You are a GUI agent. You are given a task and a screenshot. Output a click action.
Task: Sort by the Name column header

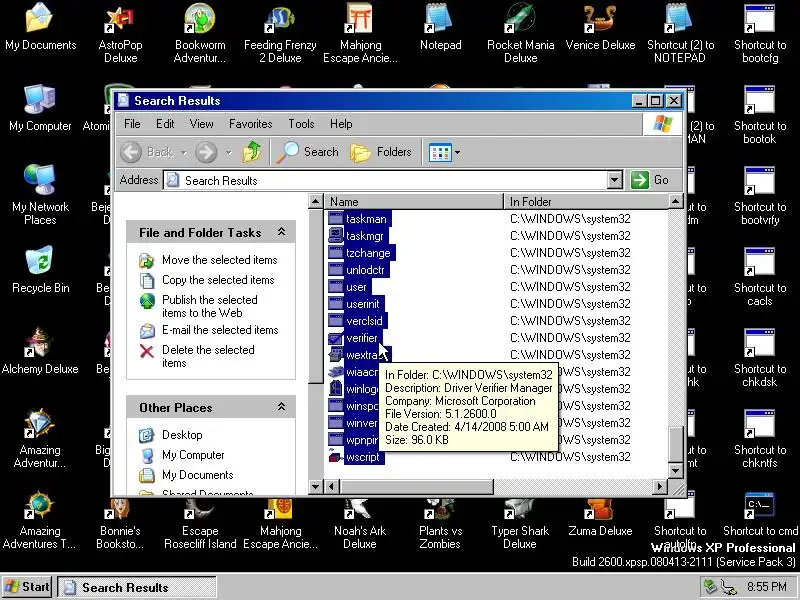coord(414,202)
